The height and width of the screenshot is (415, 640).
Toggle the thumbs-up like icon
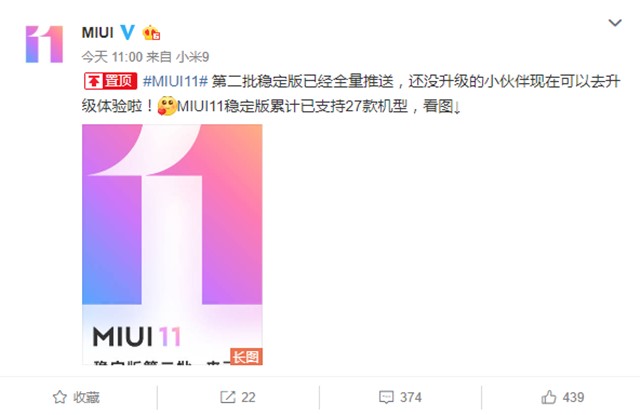click(549, 397)
